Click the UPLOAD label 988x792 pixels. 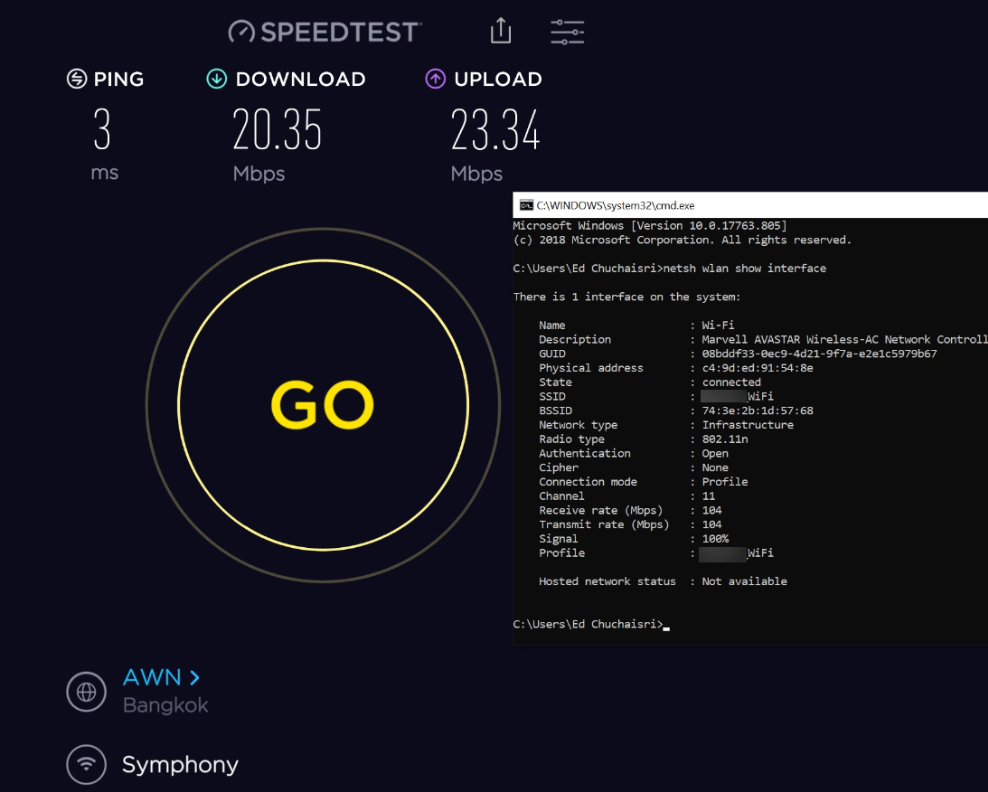tap(498, 79)
